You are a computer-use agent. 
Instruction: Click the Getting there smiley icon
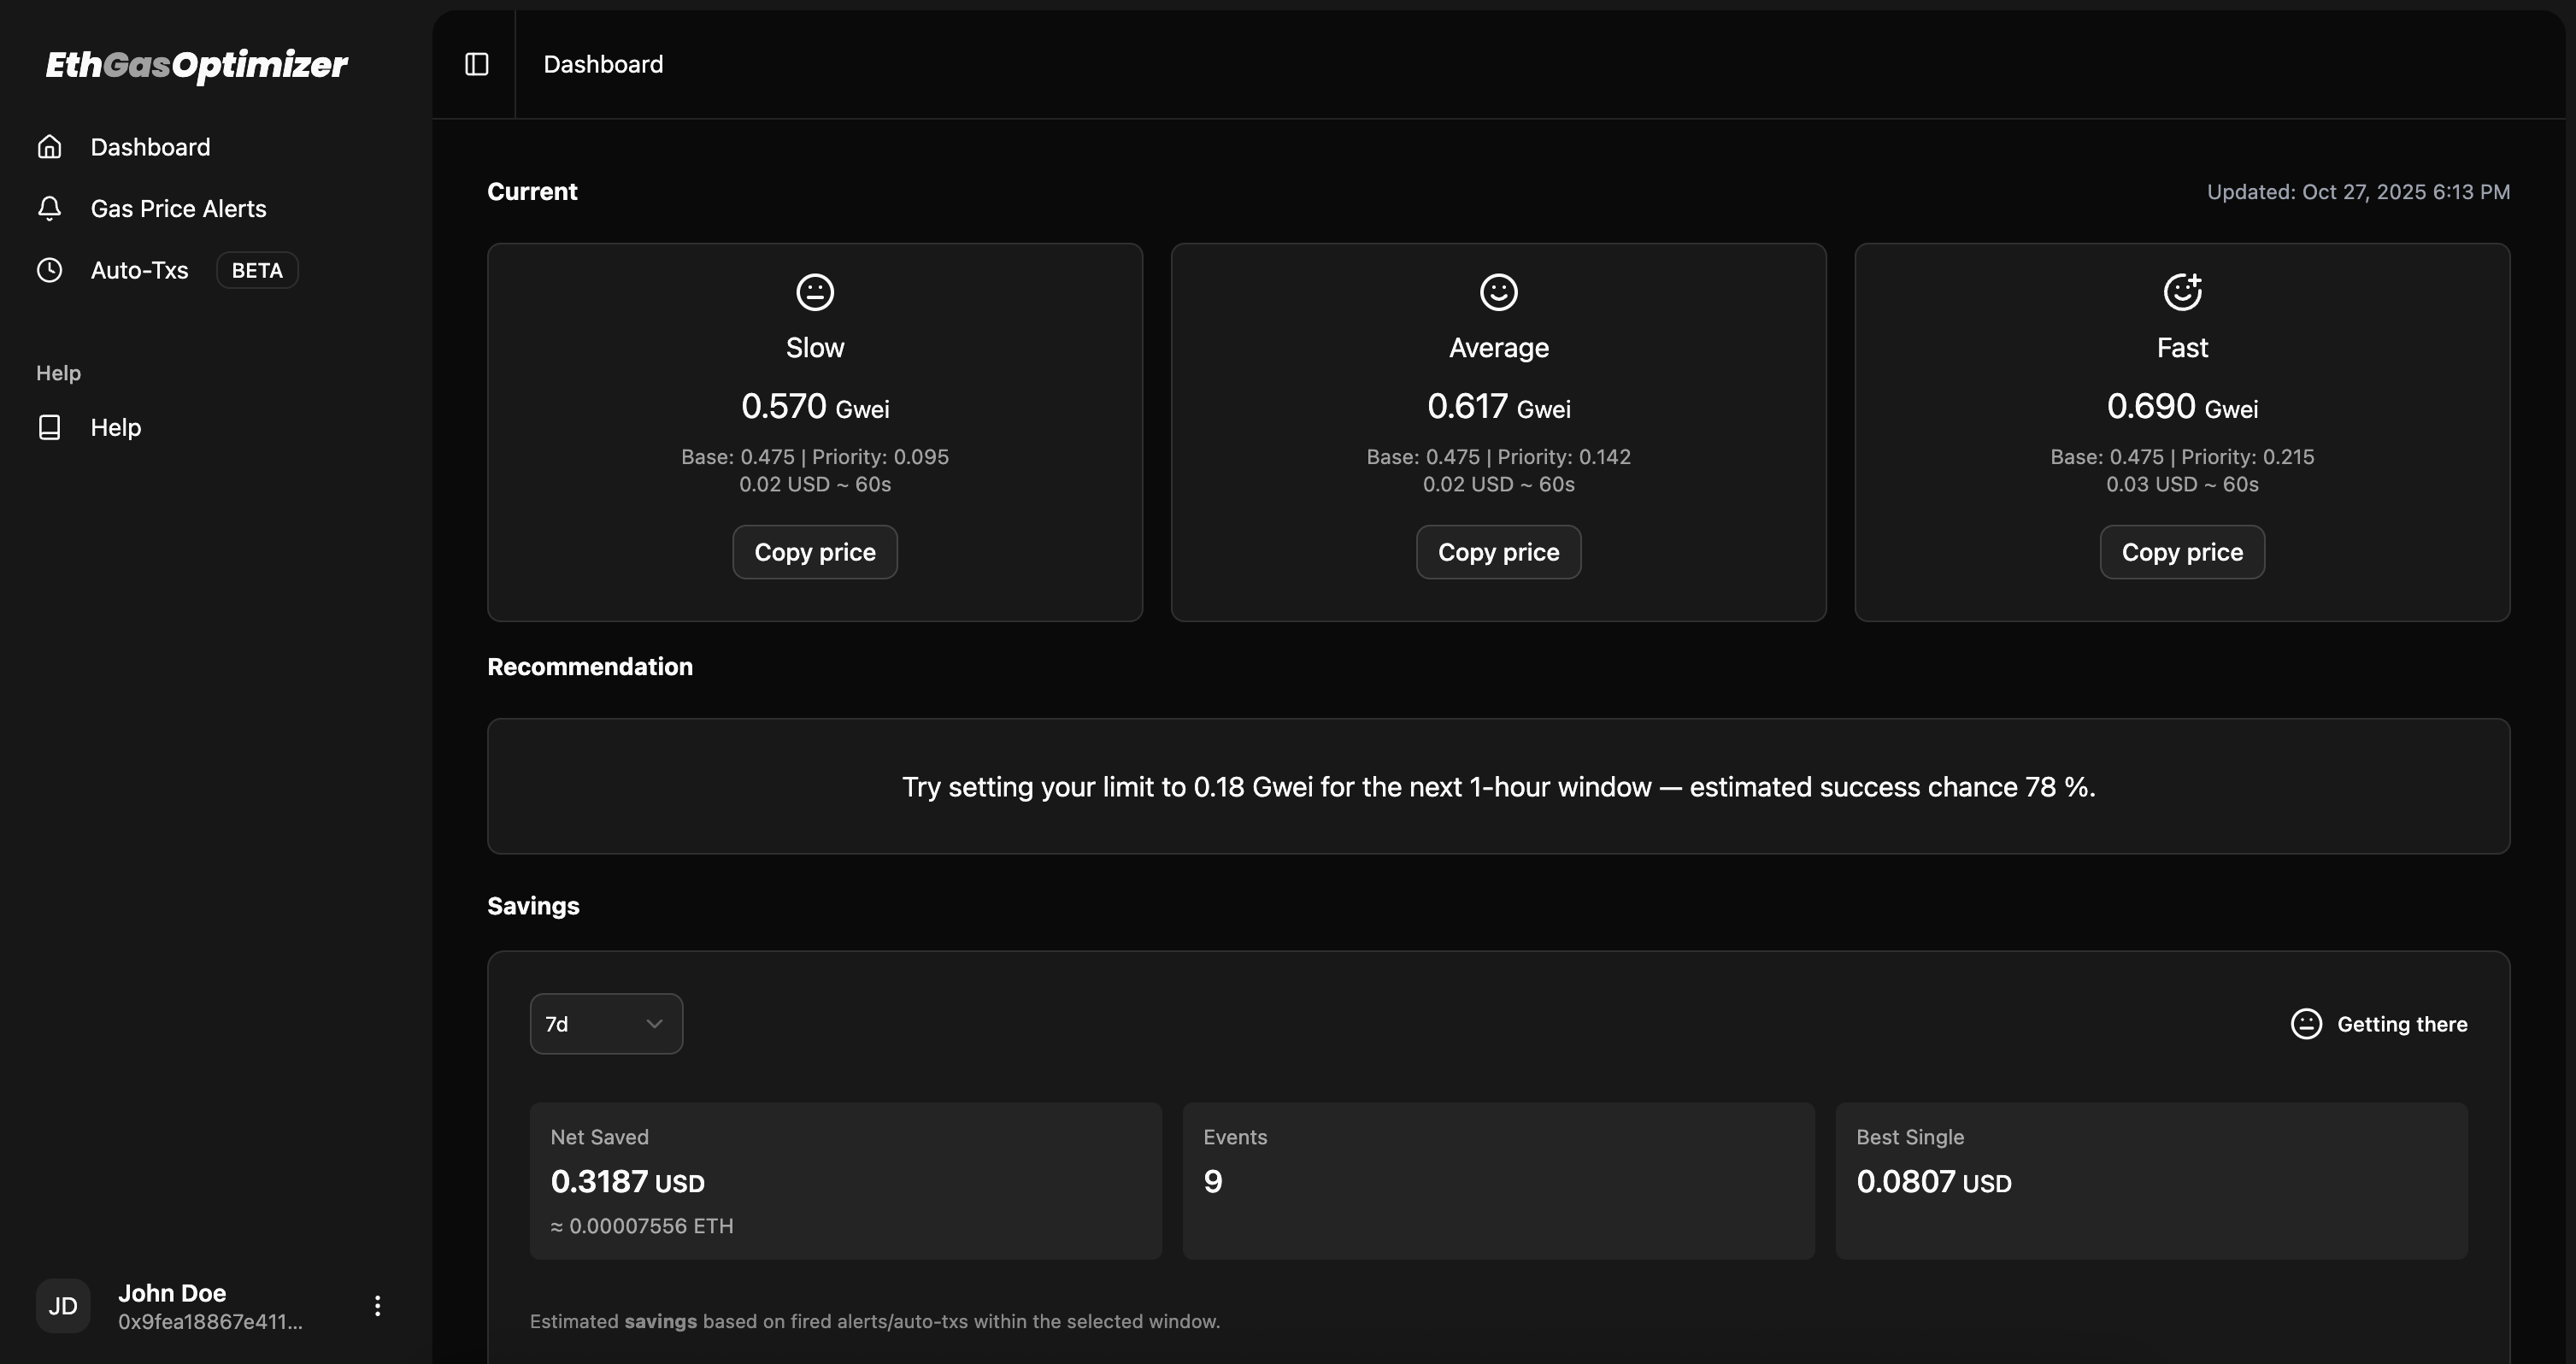[x=2305, y=1023]
